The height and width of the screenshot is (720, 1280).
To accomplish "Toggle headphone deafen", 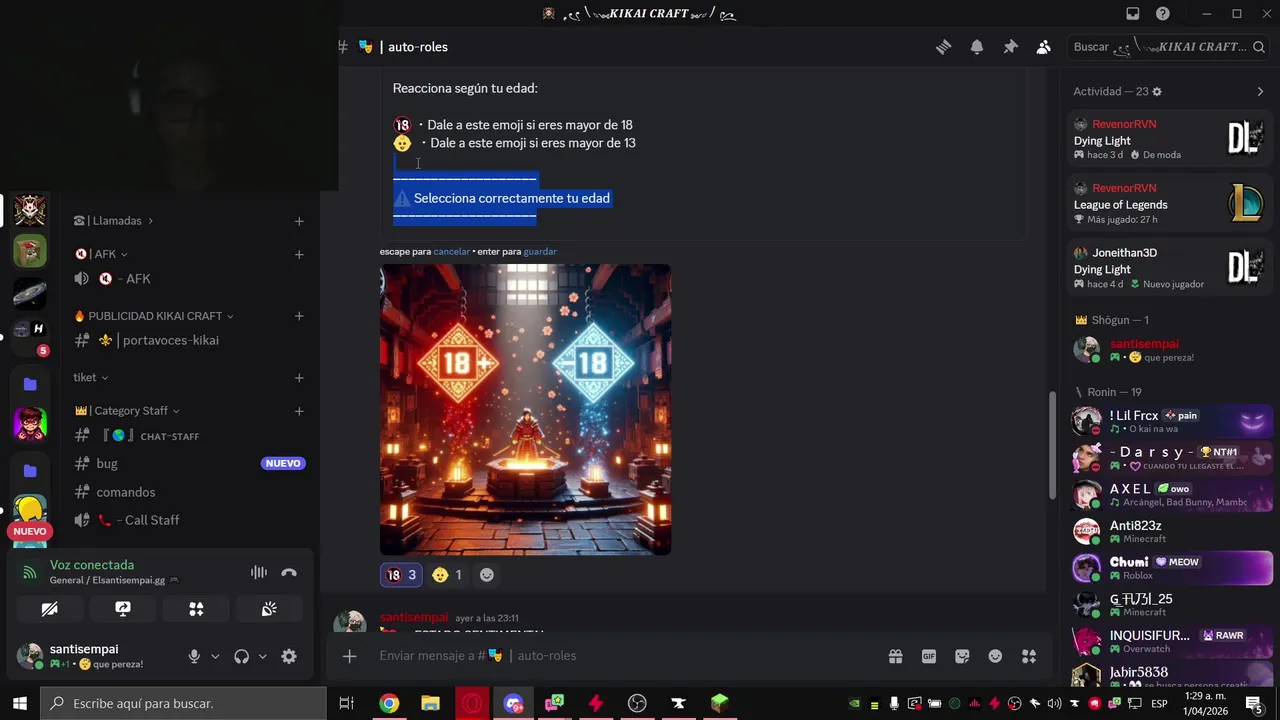I will (x=241, y=656).
